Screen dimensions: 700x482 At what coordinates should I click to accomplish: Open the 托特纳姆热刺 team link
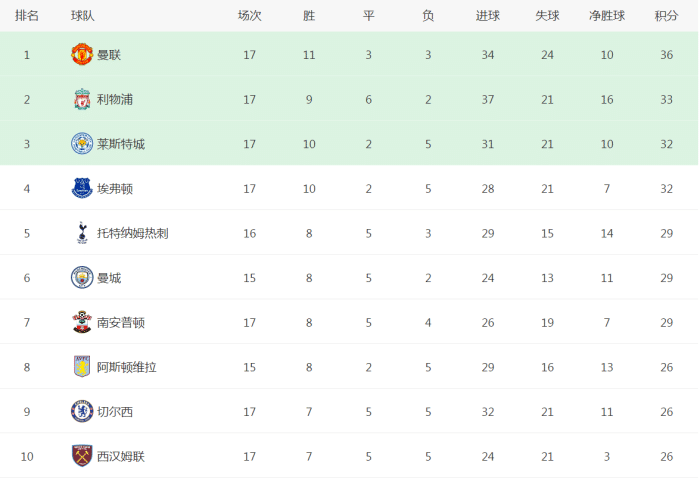pyautogui.click(x=132, y=233)
